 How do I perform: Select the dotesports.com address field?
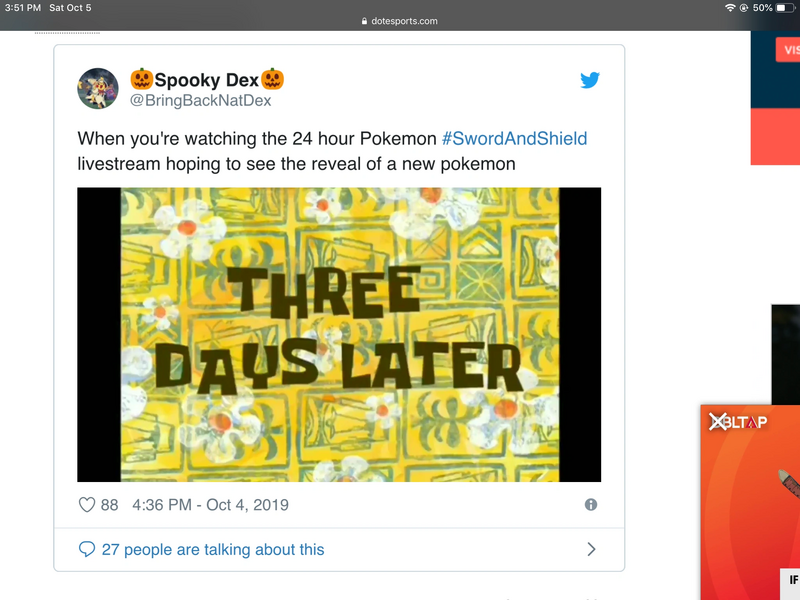click(400, 21)
